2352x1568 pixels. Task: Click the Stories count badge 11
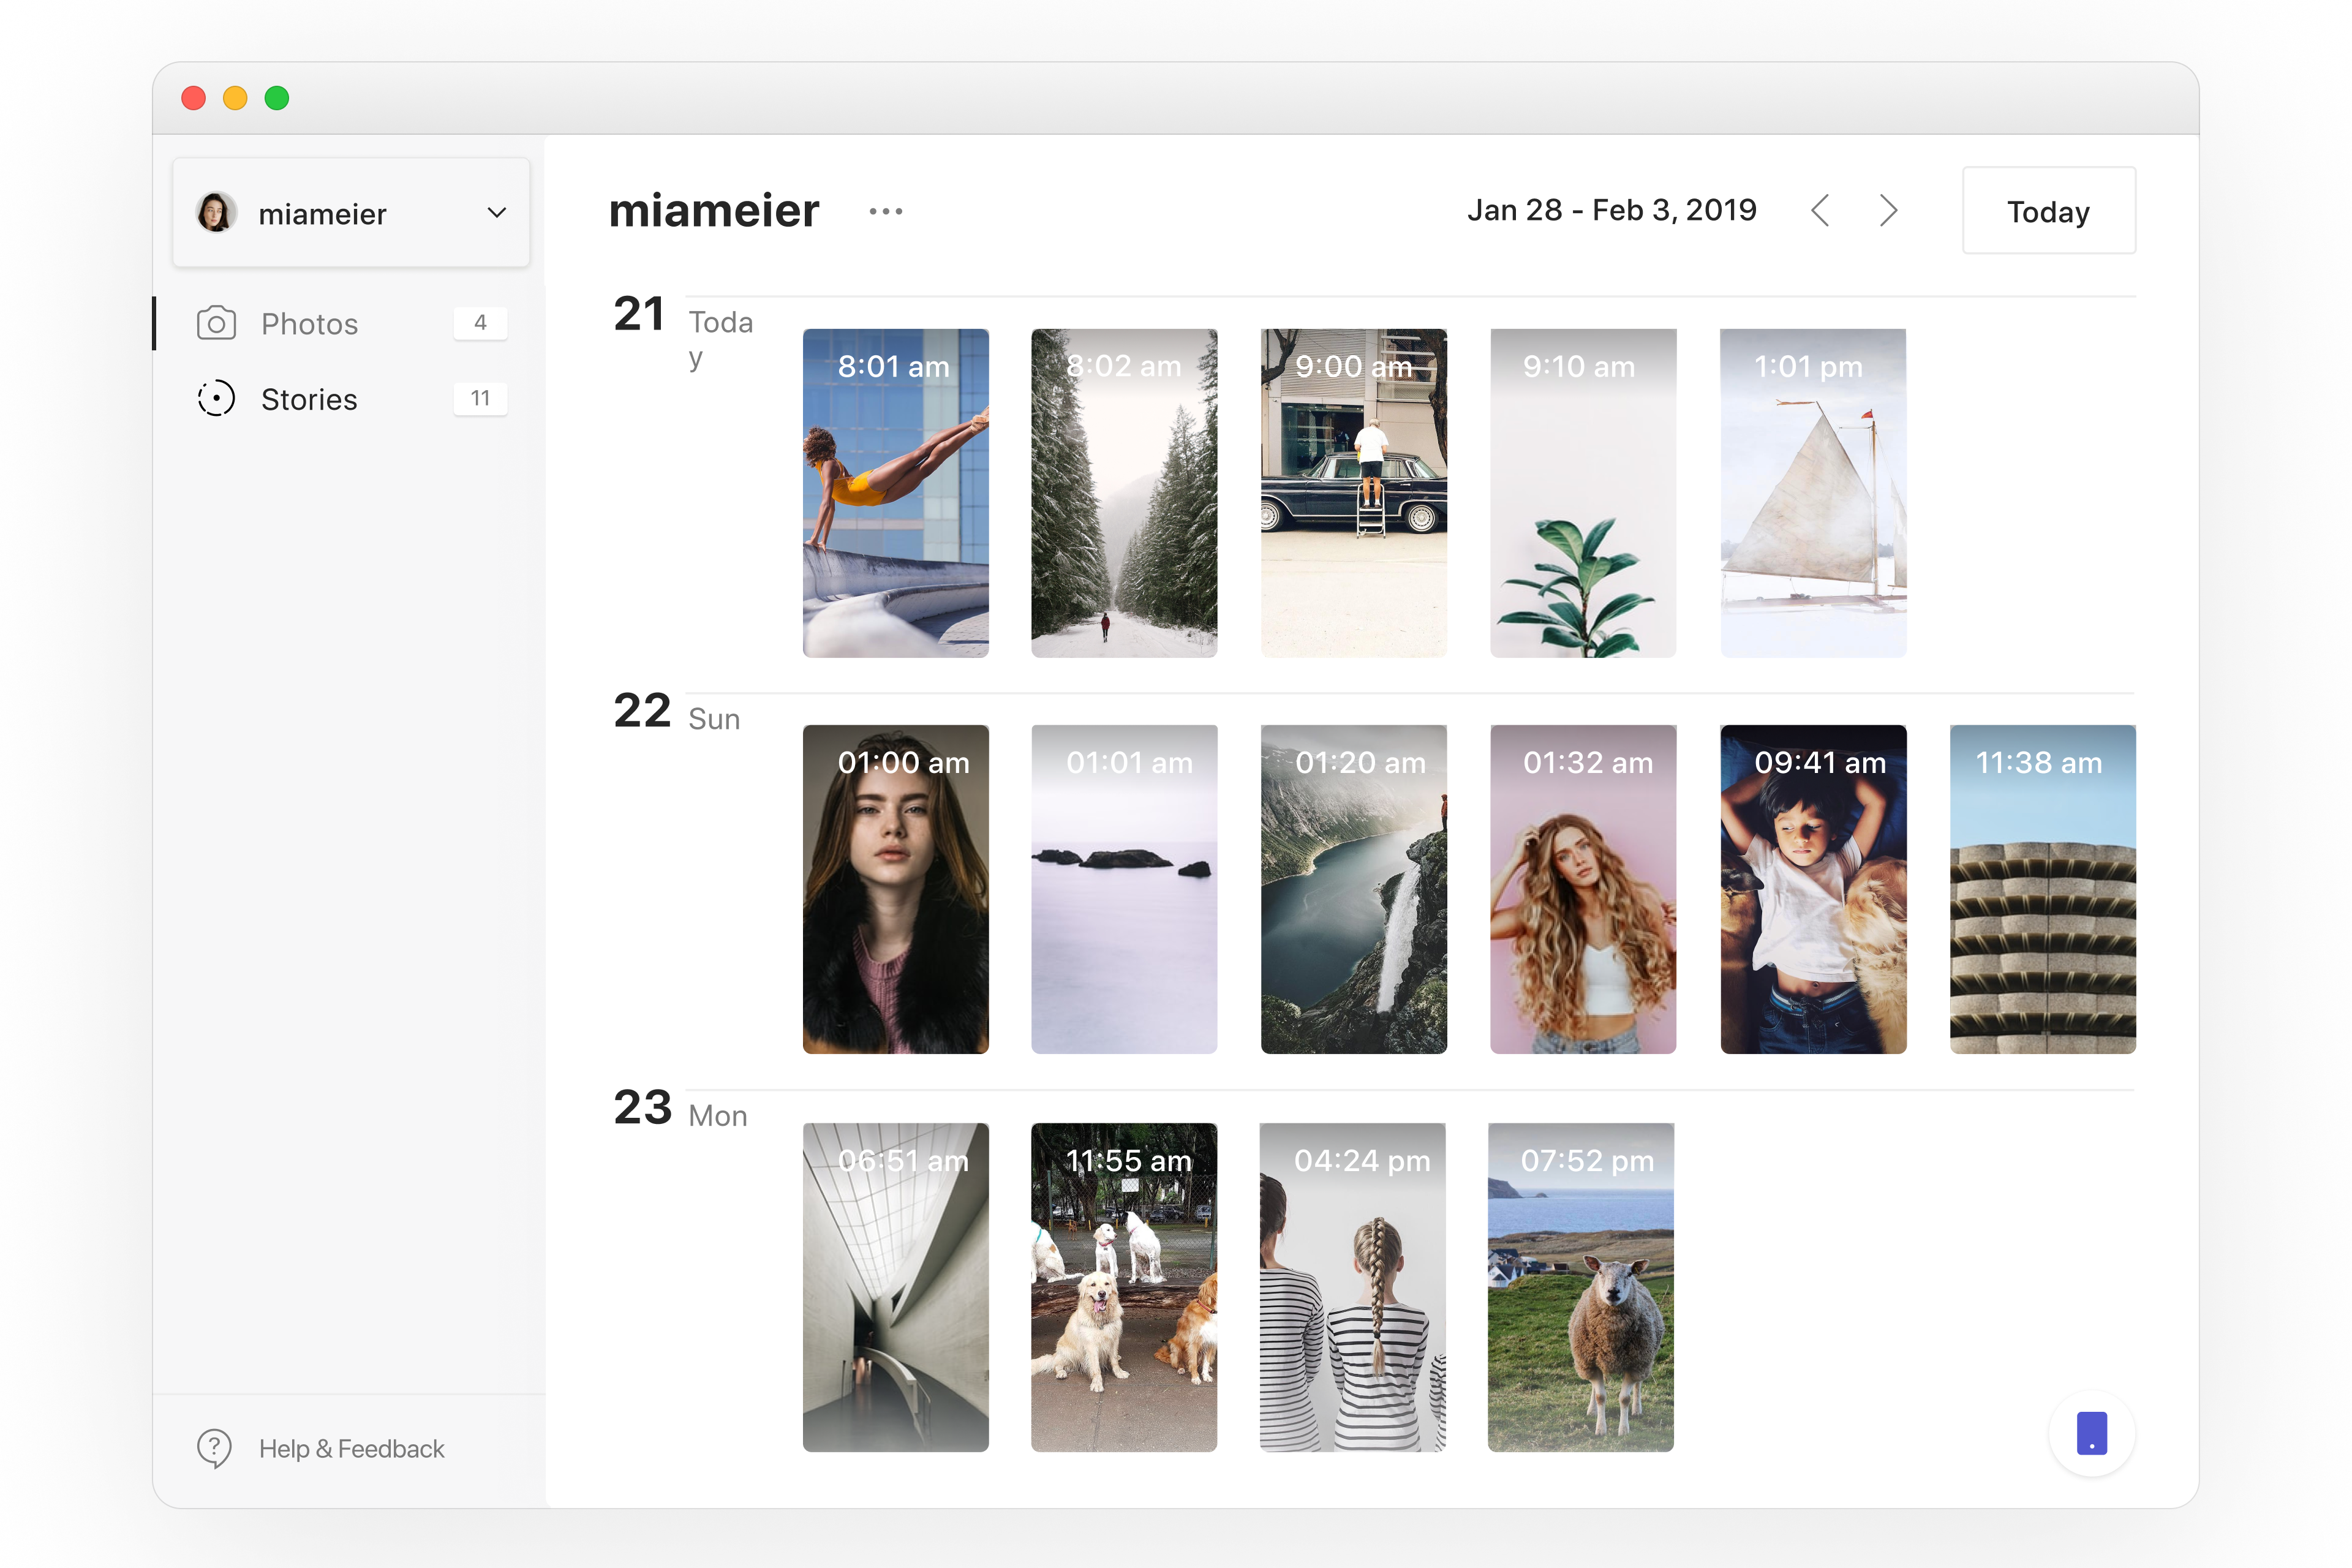pos(480,398)
